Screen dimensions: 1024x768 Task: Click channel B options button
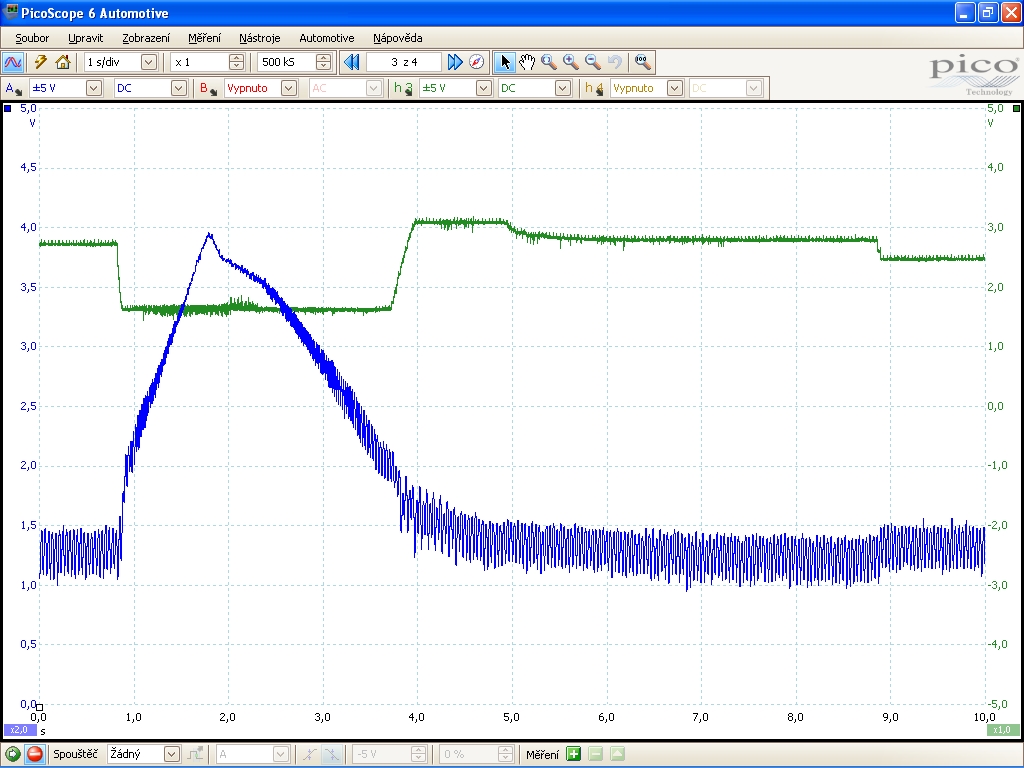208,88
